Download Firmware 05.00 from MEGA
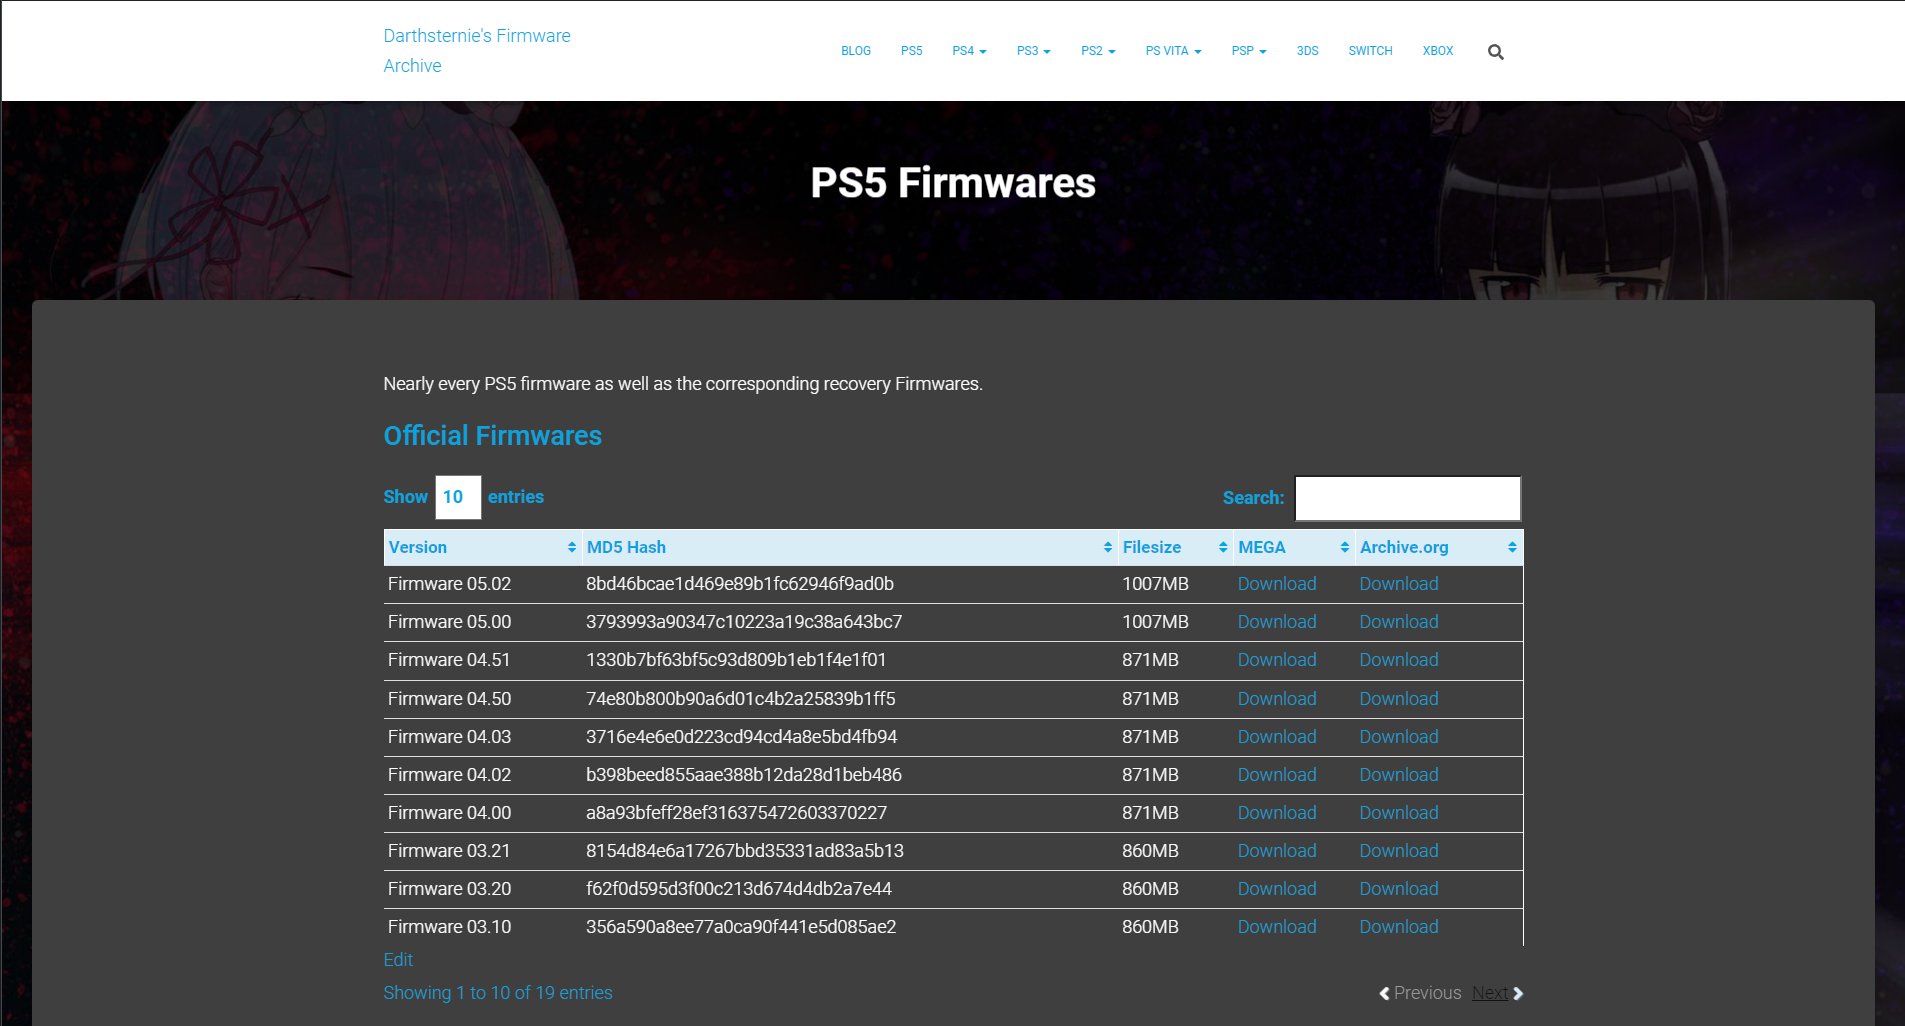The height and width of the screenshot is (1026, 1905). [x=1277, y=622]
